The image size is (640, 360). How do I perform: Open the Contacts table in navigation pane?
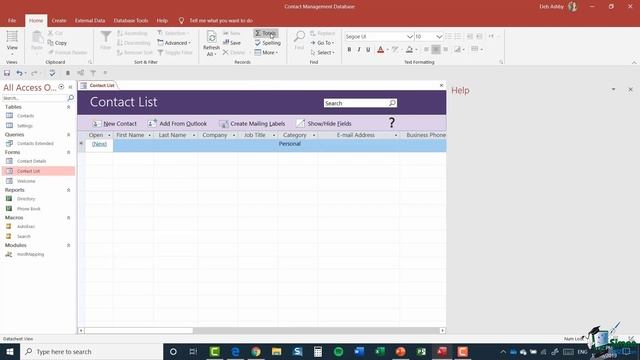[25, 116]
